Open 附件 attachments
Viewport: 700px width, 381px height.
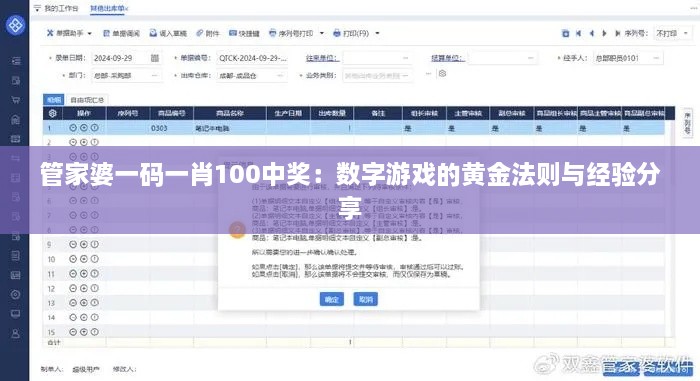[x=208, y=33]
